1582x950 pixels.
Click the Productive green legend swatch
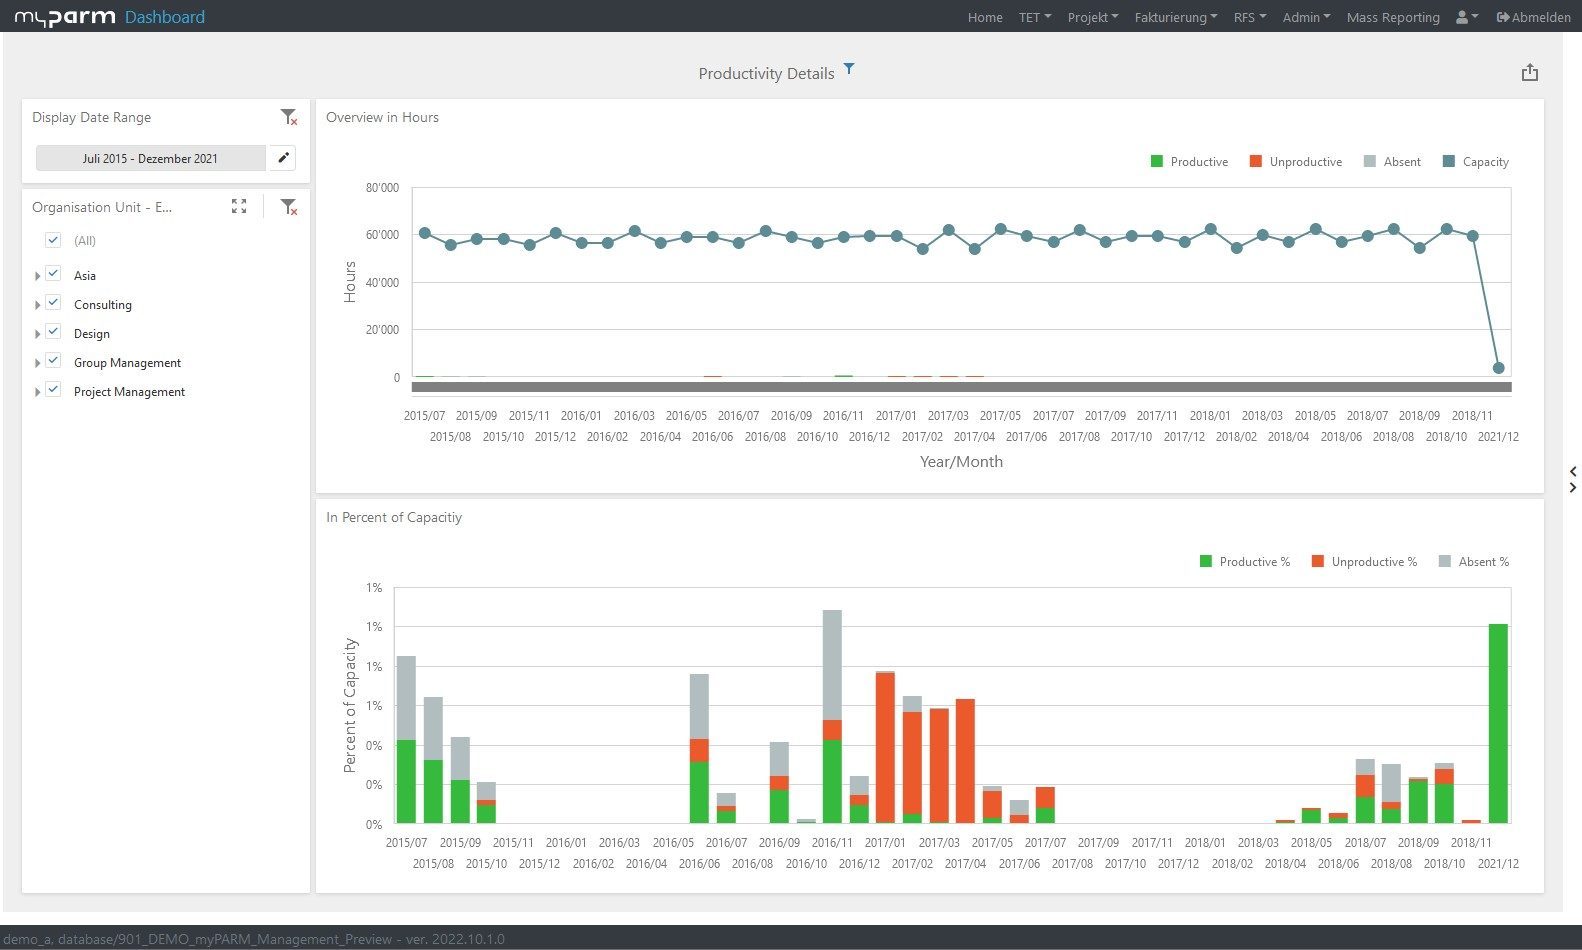click(1157, 162)
